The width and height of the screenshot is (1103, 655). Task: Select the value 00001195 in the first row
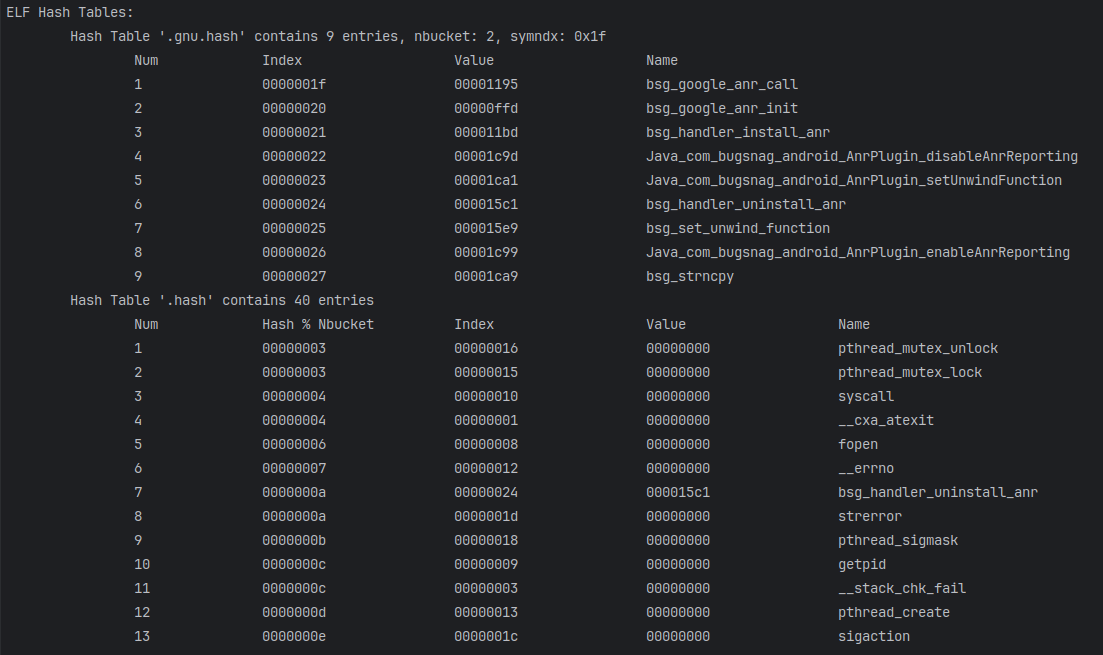(486, 84)
